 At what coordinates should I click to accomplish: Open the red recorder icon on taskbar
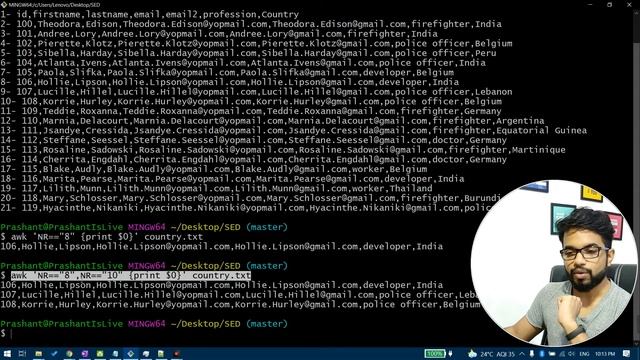[176, 353]
